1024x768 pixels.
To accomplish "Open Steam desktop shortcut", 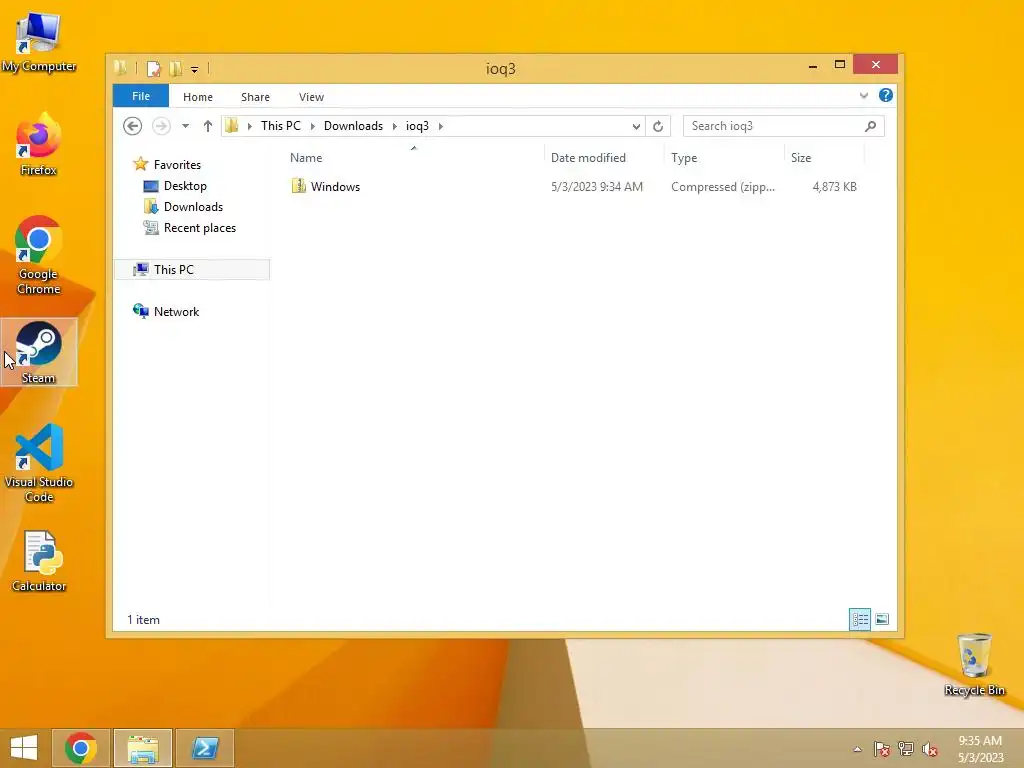I will click(39, 352).
